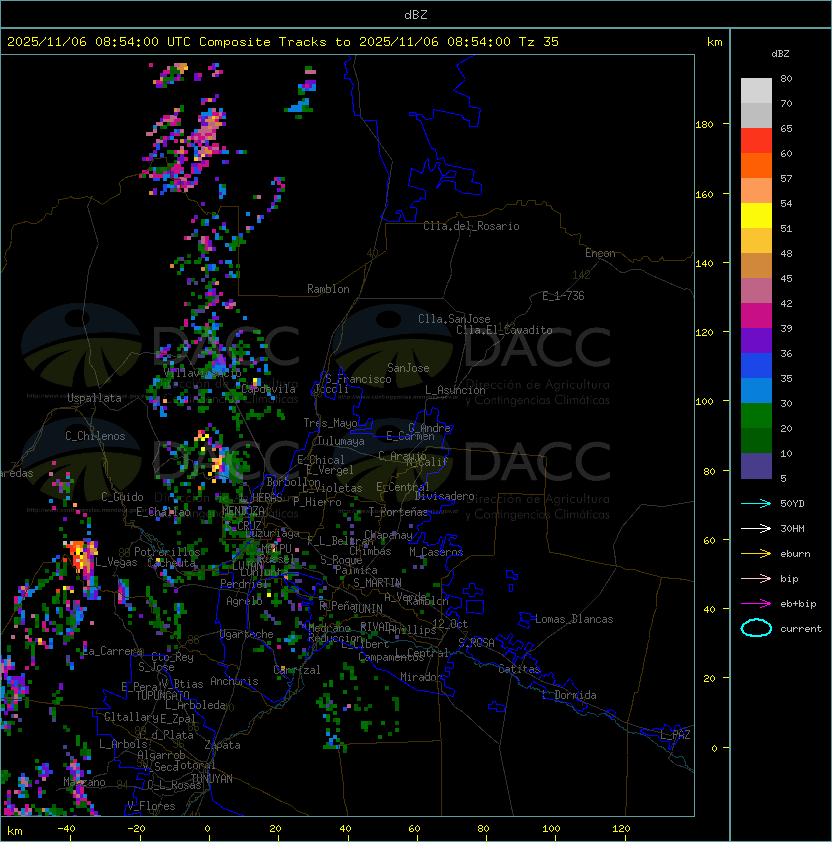Viewport: 832px width, 842px height.
Task: Click the Agrelo map label
Action: click(244, 601)
